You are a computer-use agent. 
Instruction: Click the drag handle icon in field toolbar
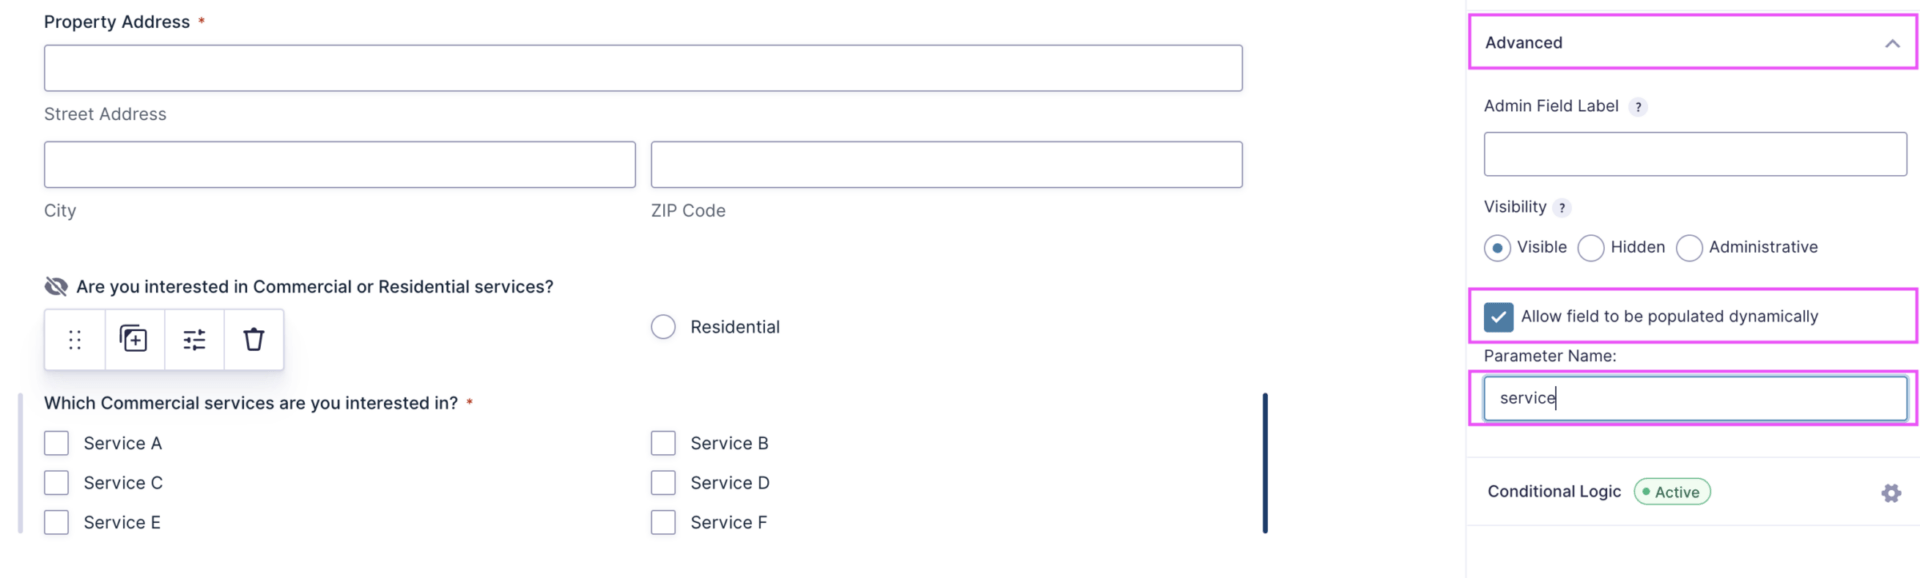[75, 340]
